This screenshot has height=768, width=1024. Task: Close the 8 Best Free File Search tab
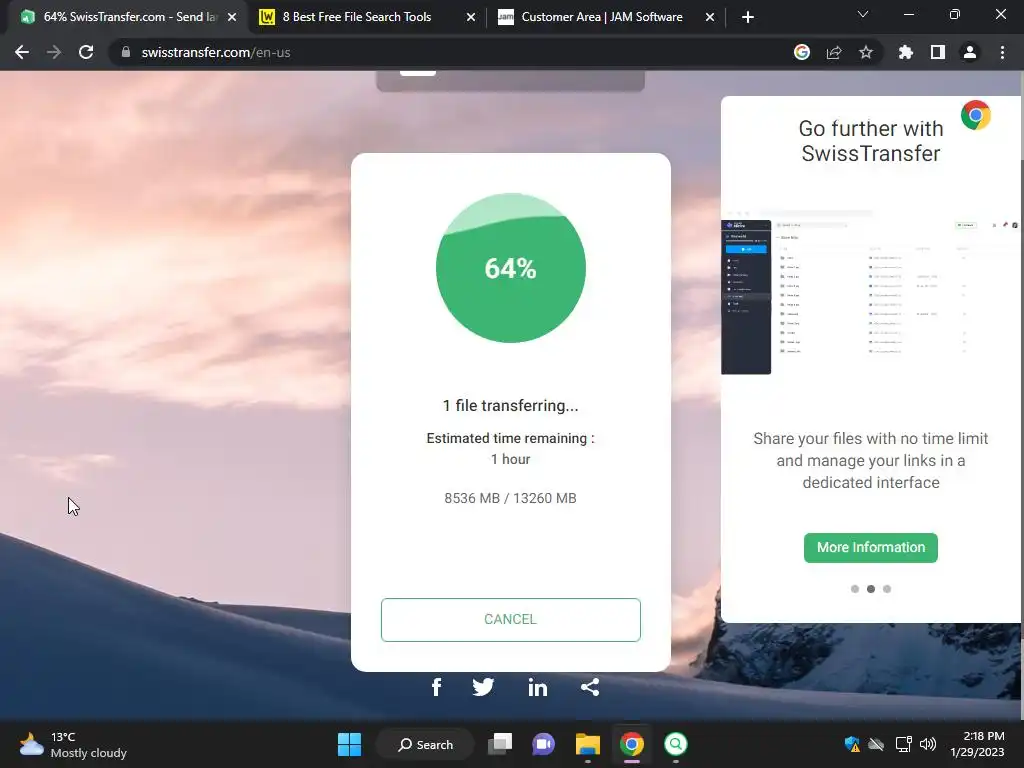coord(471,17)
